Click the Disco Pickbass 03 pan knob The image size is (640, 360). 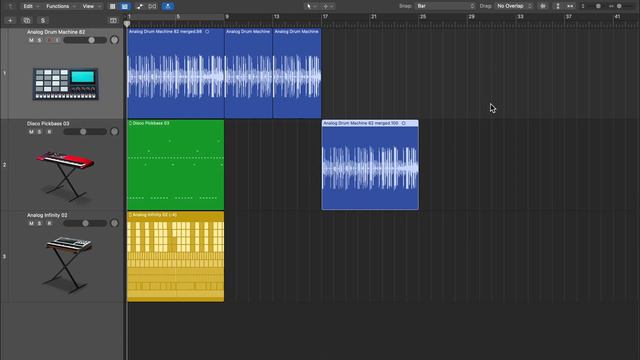click(114, 131)
